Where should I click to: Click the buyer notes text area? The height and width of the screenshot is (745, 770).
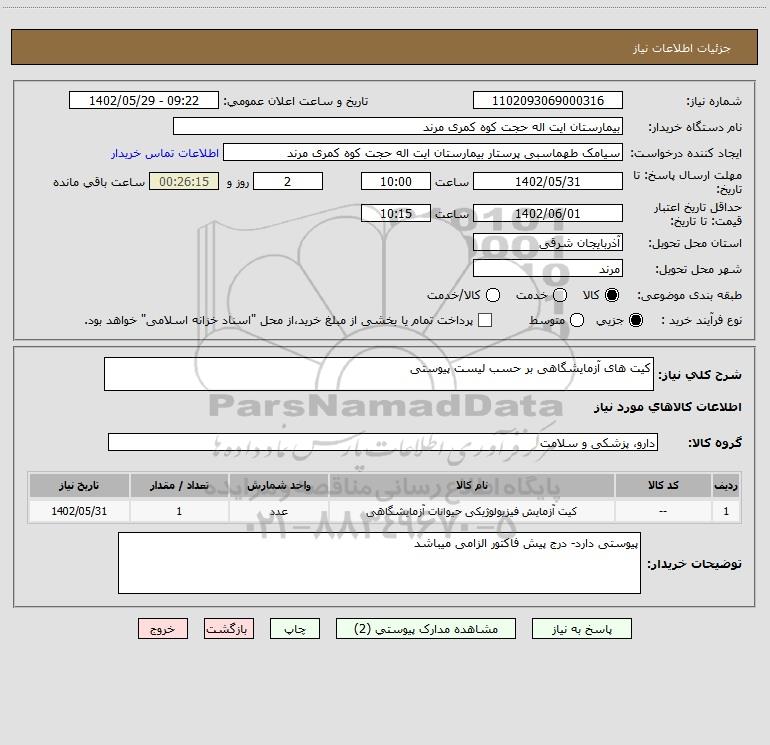click(379, 563)
